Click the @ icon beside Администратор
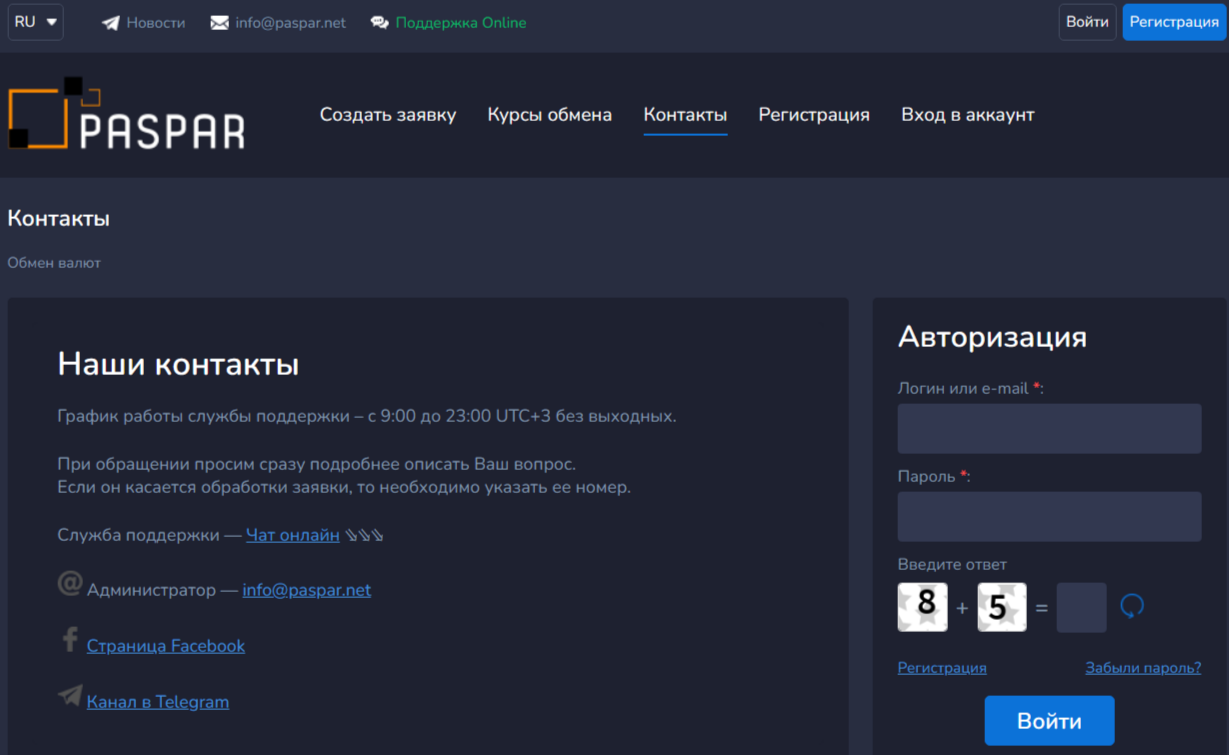 (x=69, y=584)
